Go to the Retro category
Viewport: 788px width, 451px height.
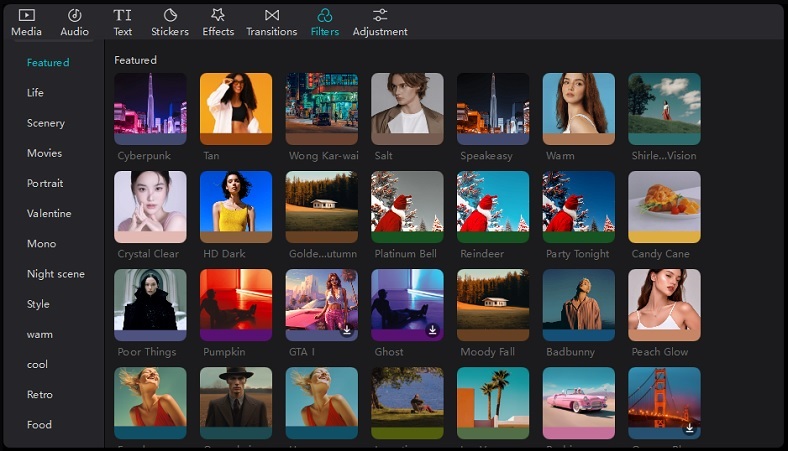coord(41,394)
